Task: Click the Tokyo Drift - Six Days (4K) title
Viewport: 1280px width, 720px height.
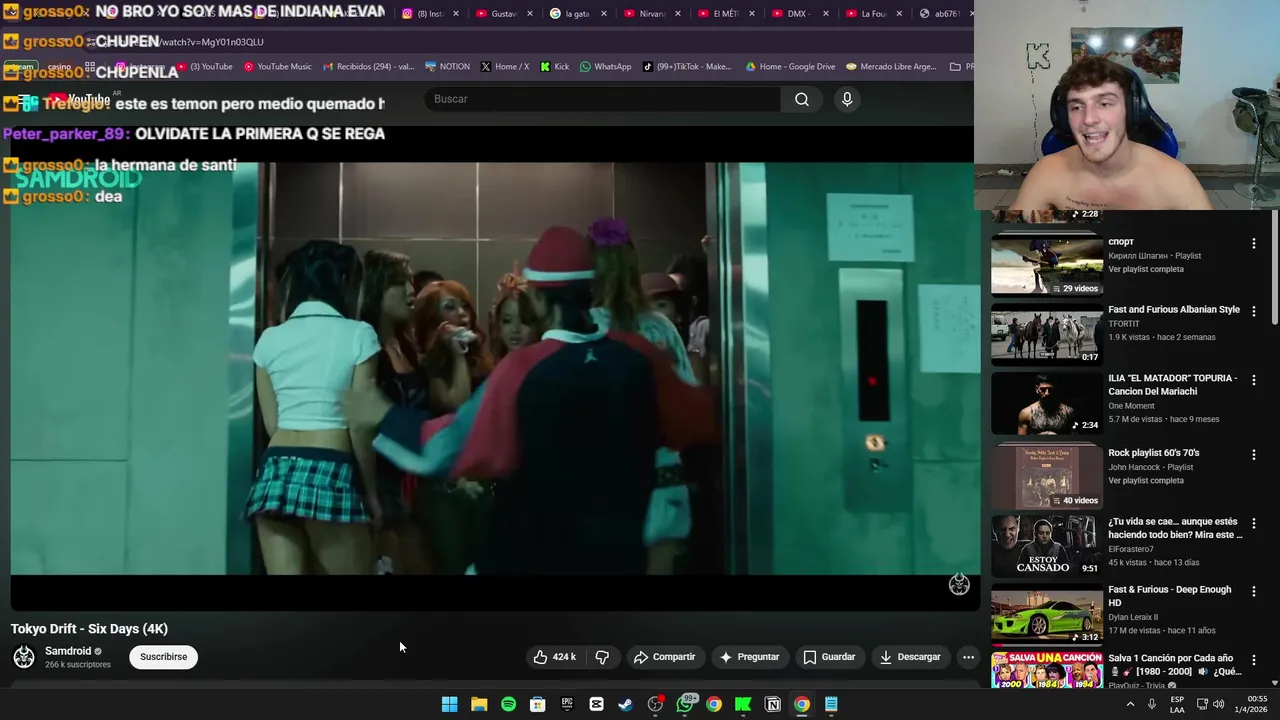Action: 89,629
